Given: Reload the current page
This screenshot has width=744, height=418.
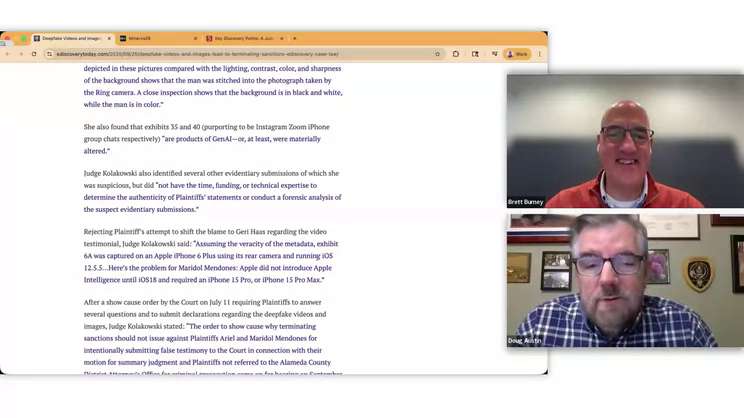Looking at the screenshot, I should [x=34, y=54].
